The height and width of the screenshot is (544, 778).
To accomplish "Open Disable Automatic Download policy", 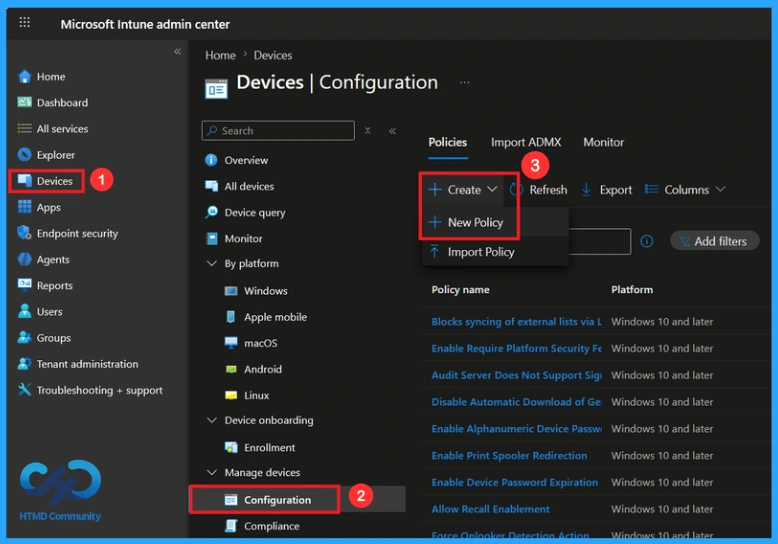I will pyautogui.click(x=516, y=402).
